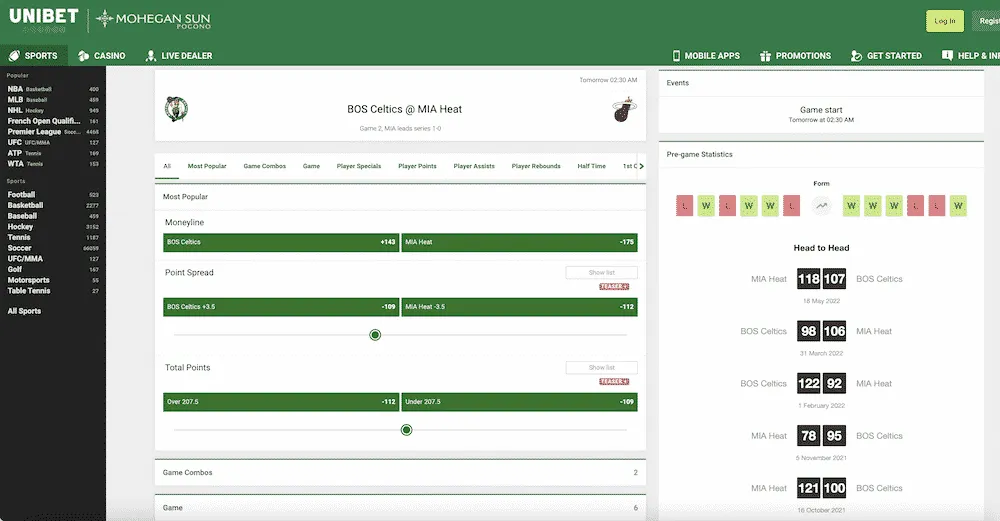Select the Player Points tab
This screenshot has height=521, width=1000.
[x=417, y=166]
